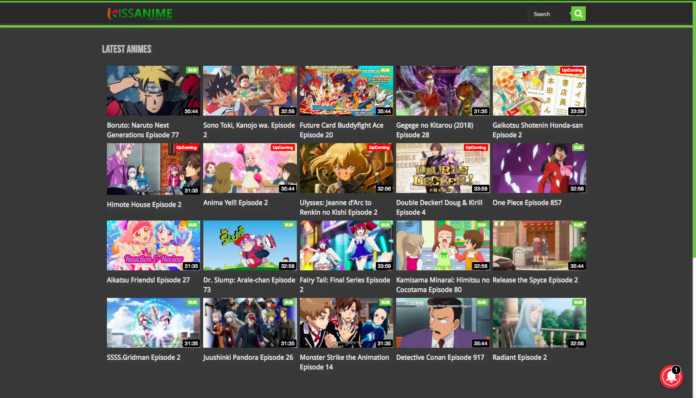Screen dimensions: 696x398
Task: Click UpComing badge on Double Decker! thumbnail
Action: 475,147
